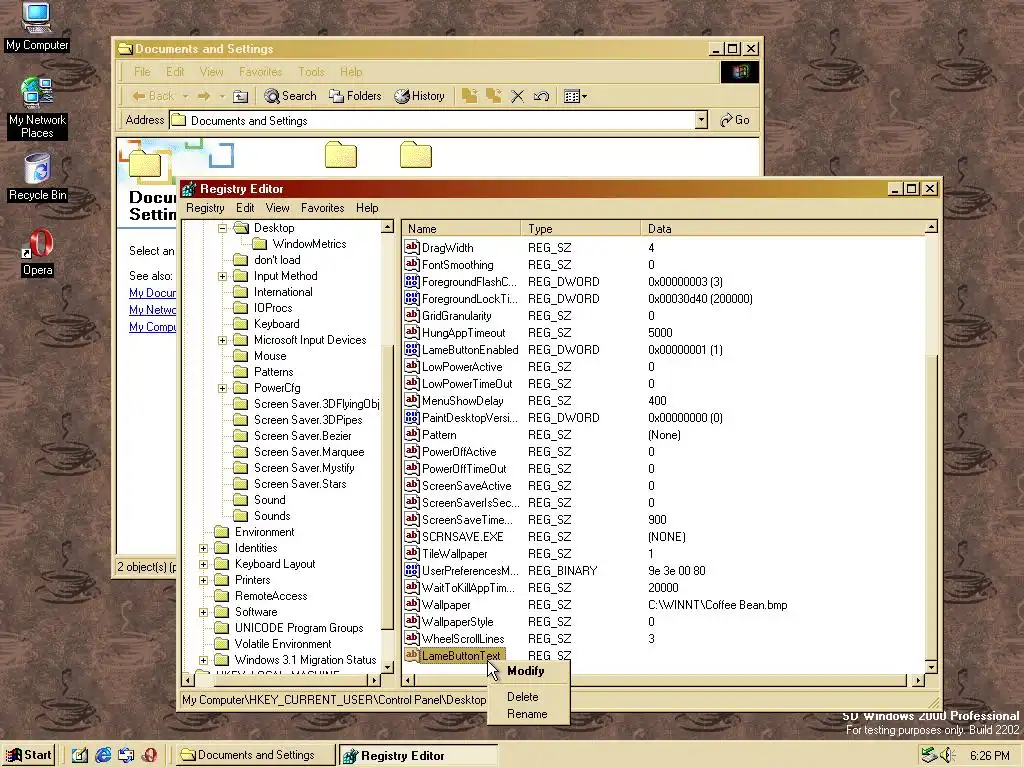Click the Move To icon in Explorer toolbar
The width and height of the screenshot is (1024, 768).
pyautogui.click(x=469, y=96)
